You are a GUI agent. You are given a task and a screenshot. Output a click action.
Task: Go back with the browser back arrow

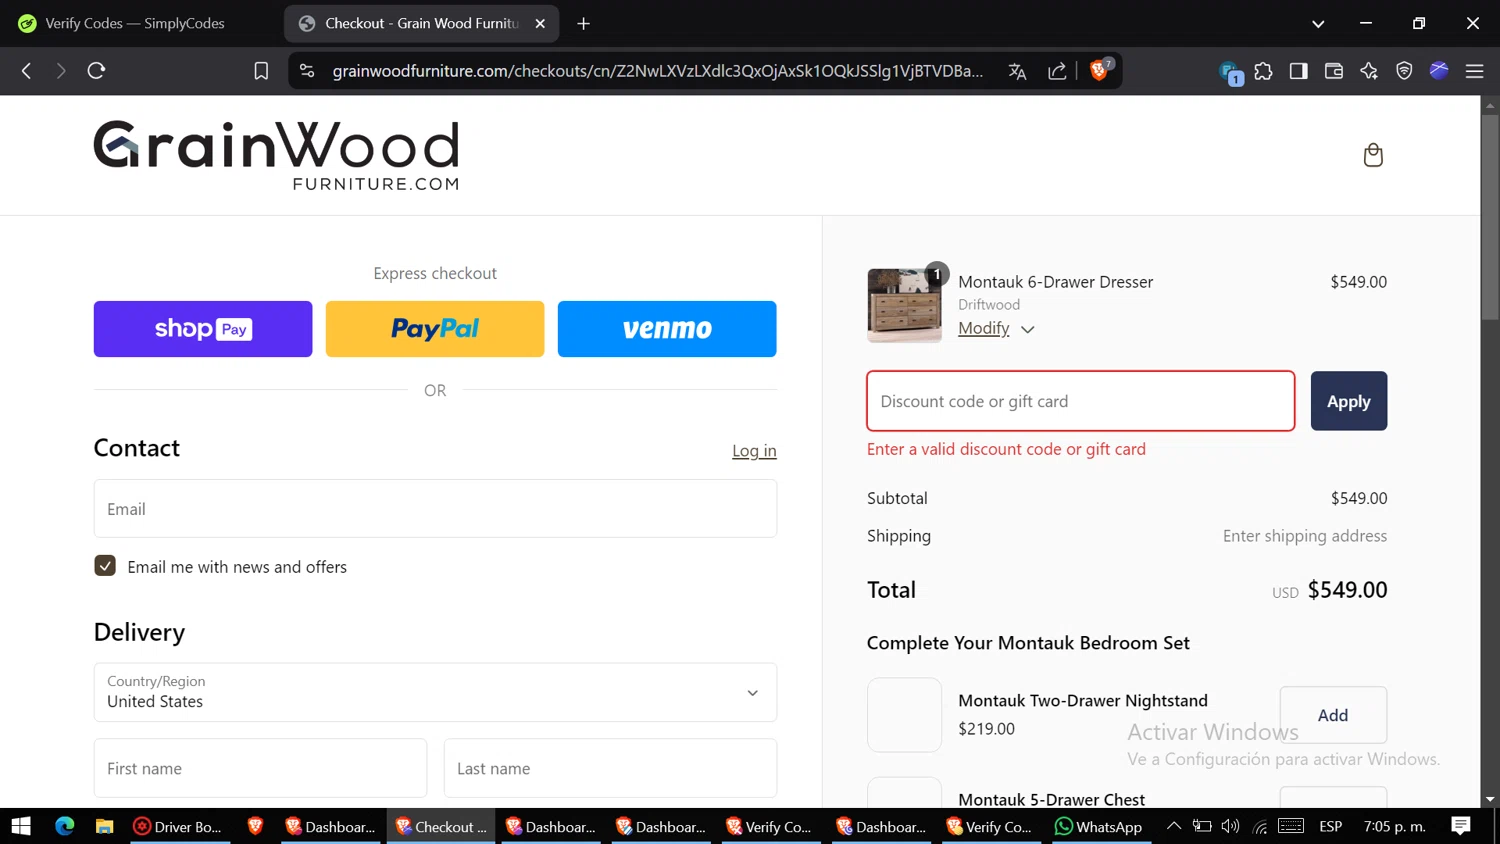pyautogui.click(x=27, y=71)
